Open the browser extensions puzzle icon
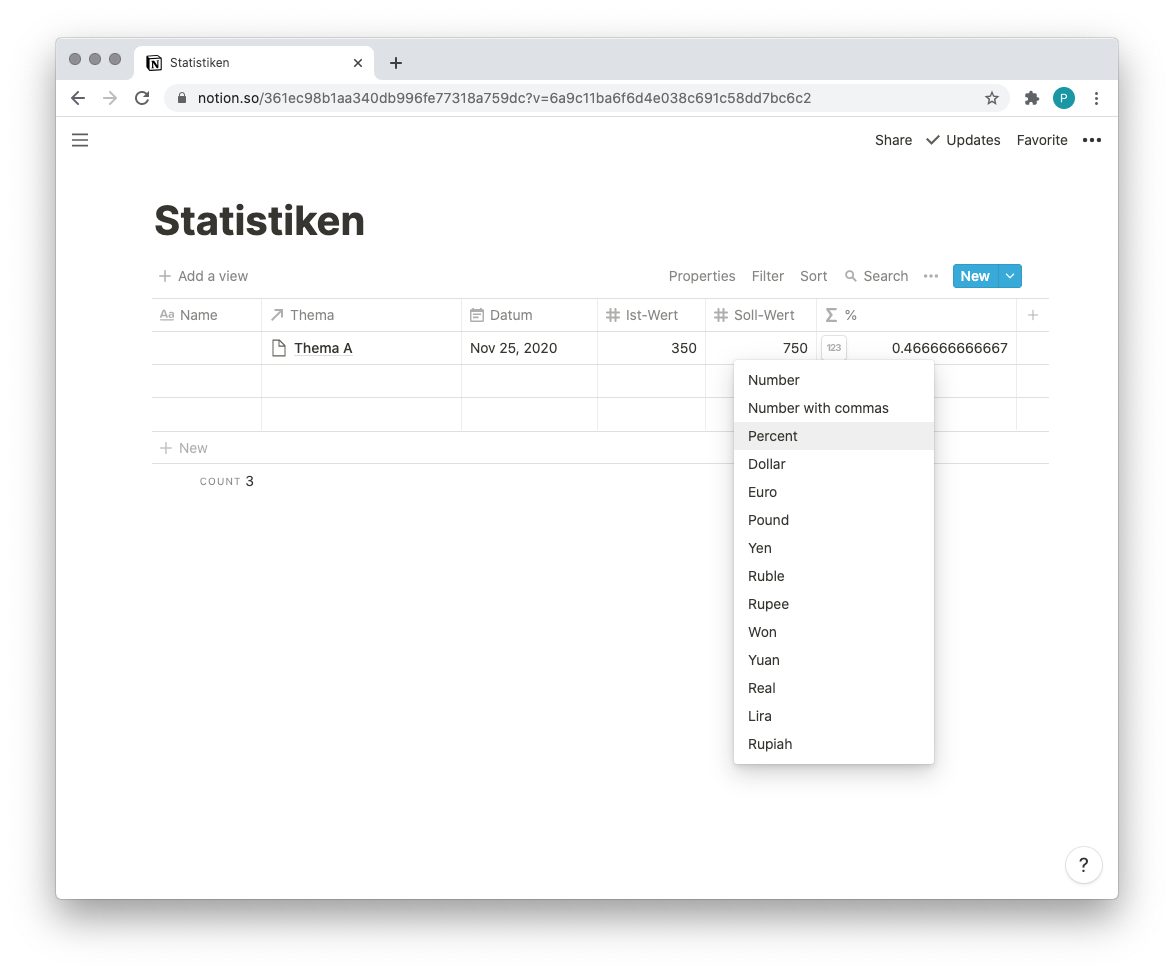1174x973 pixels. [1032, 98]
